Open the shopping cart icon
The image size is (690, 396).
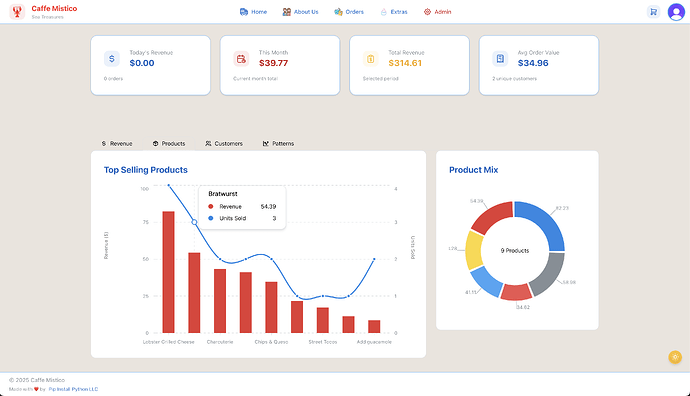point(653,12)
